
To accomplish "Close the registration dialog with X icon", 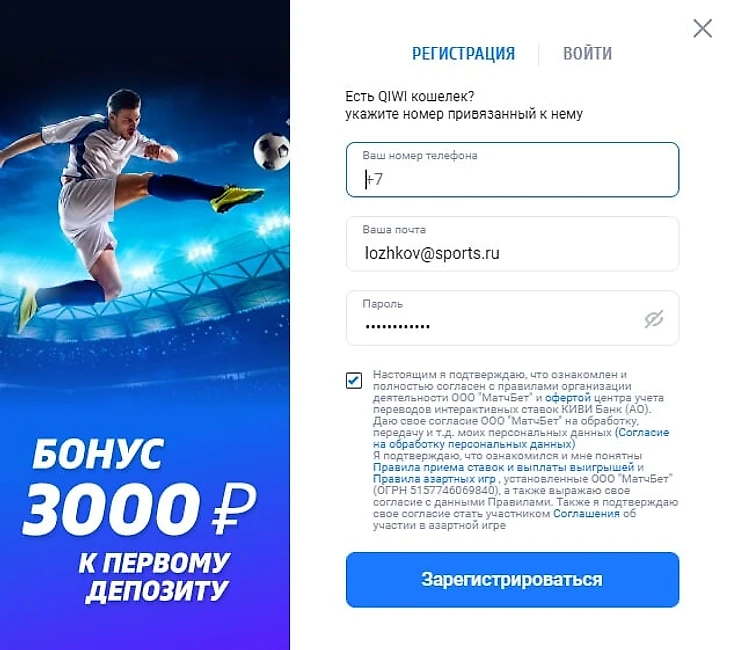I will [x=702, y=28].
